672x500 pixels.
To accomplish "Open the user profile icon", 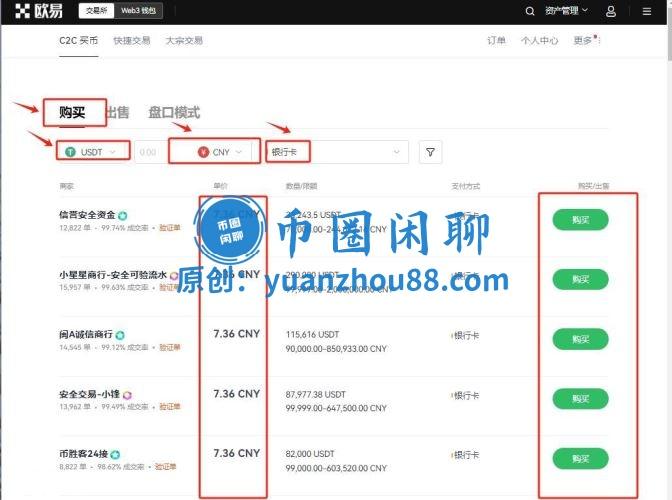I will click(611, 11).
